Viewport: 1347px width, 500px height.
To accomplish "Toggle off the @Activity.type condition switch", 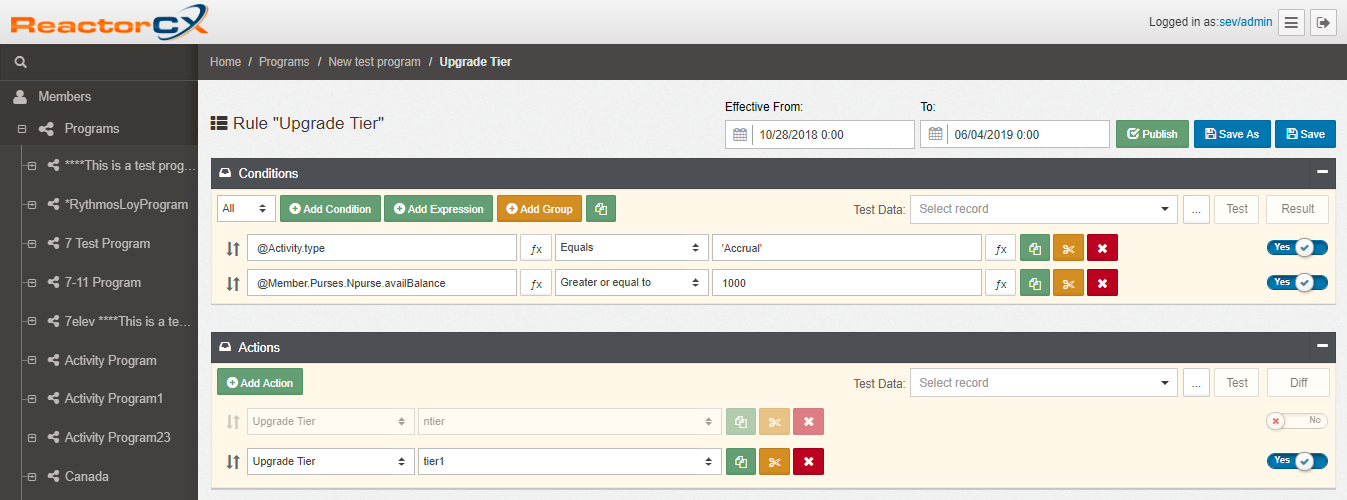I will click(1297, 248).
